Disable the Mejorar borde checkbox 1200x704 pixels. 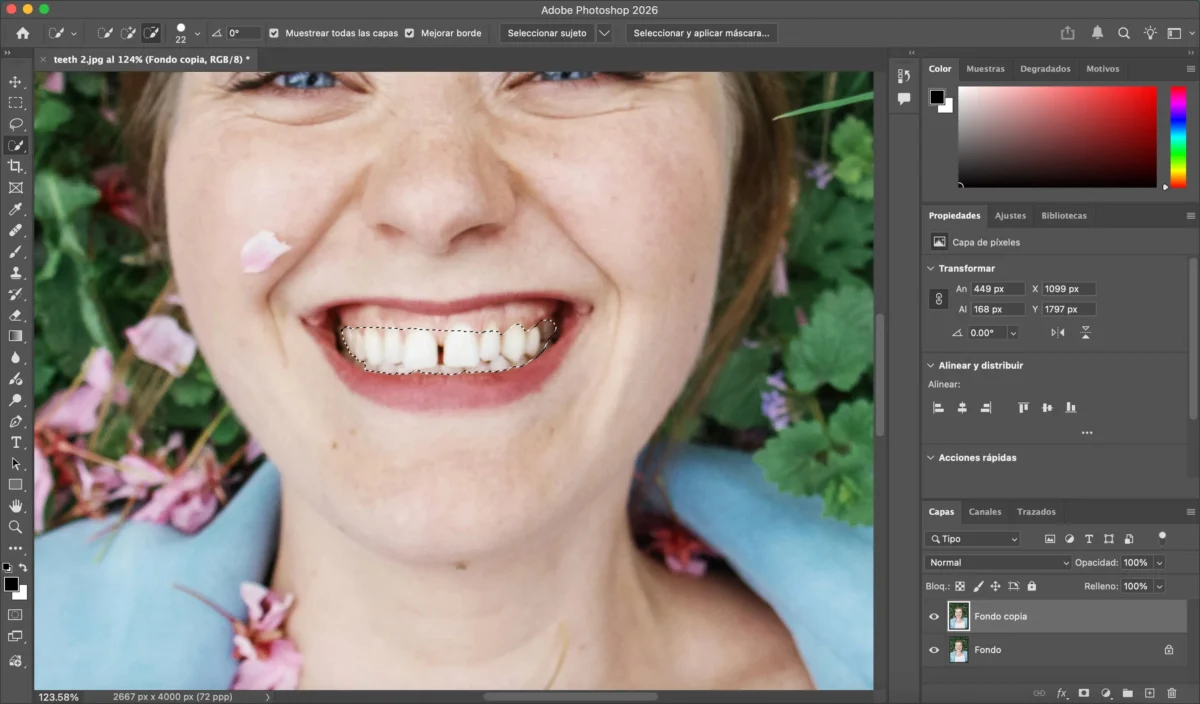(409, 33)
